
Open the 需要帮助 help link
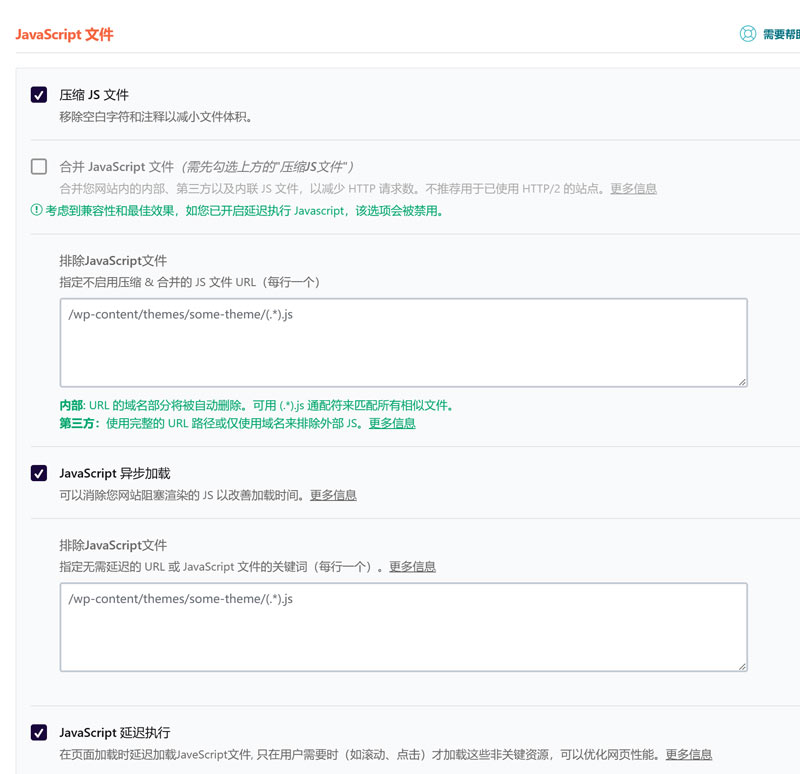tap(780, 34)
